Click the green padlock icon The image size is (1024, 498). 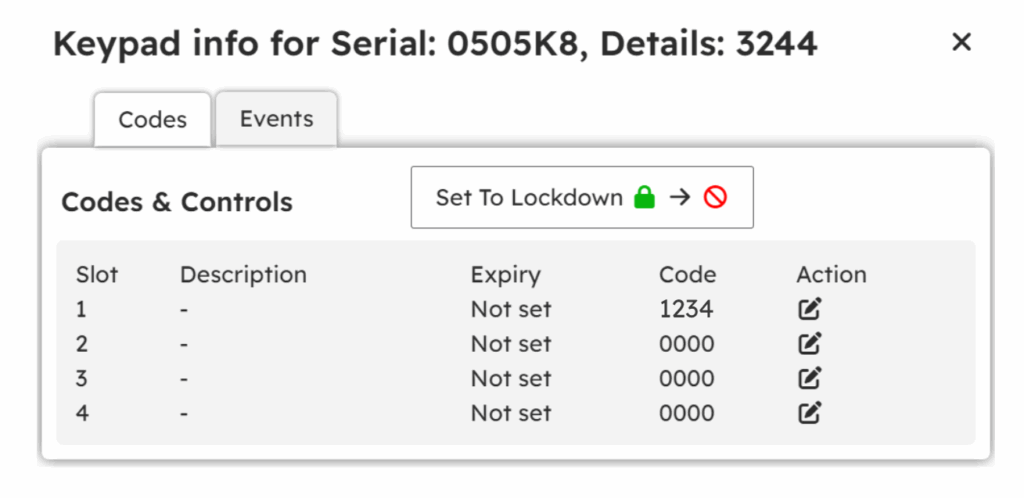644,197
